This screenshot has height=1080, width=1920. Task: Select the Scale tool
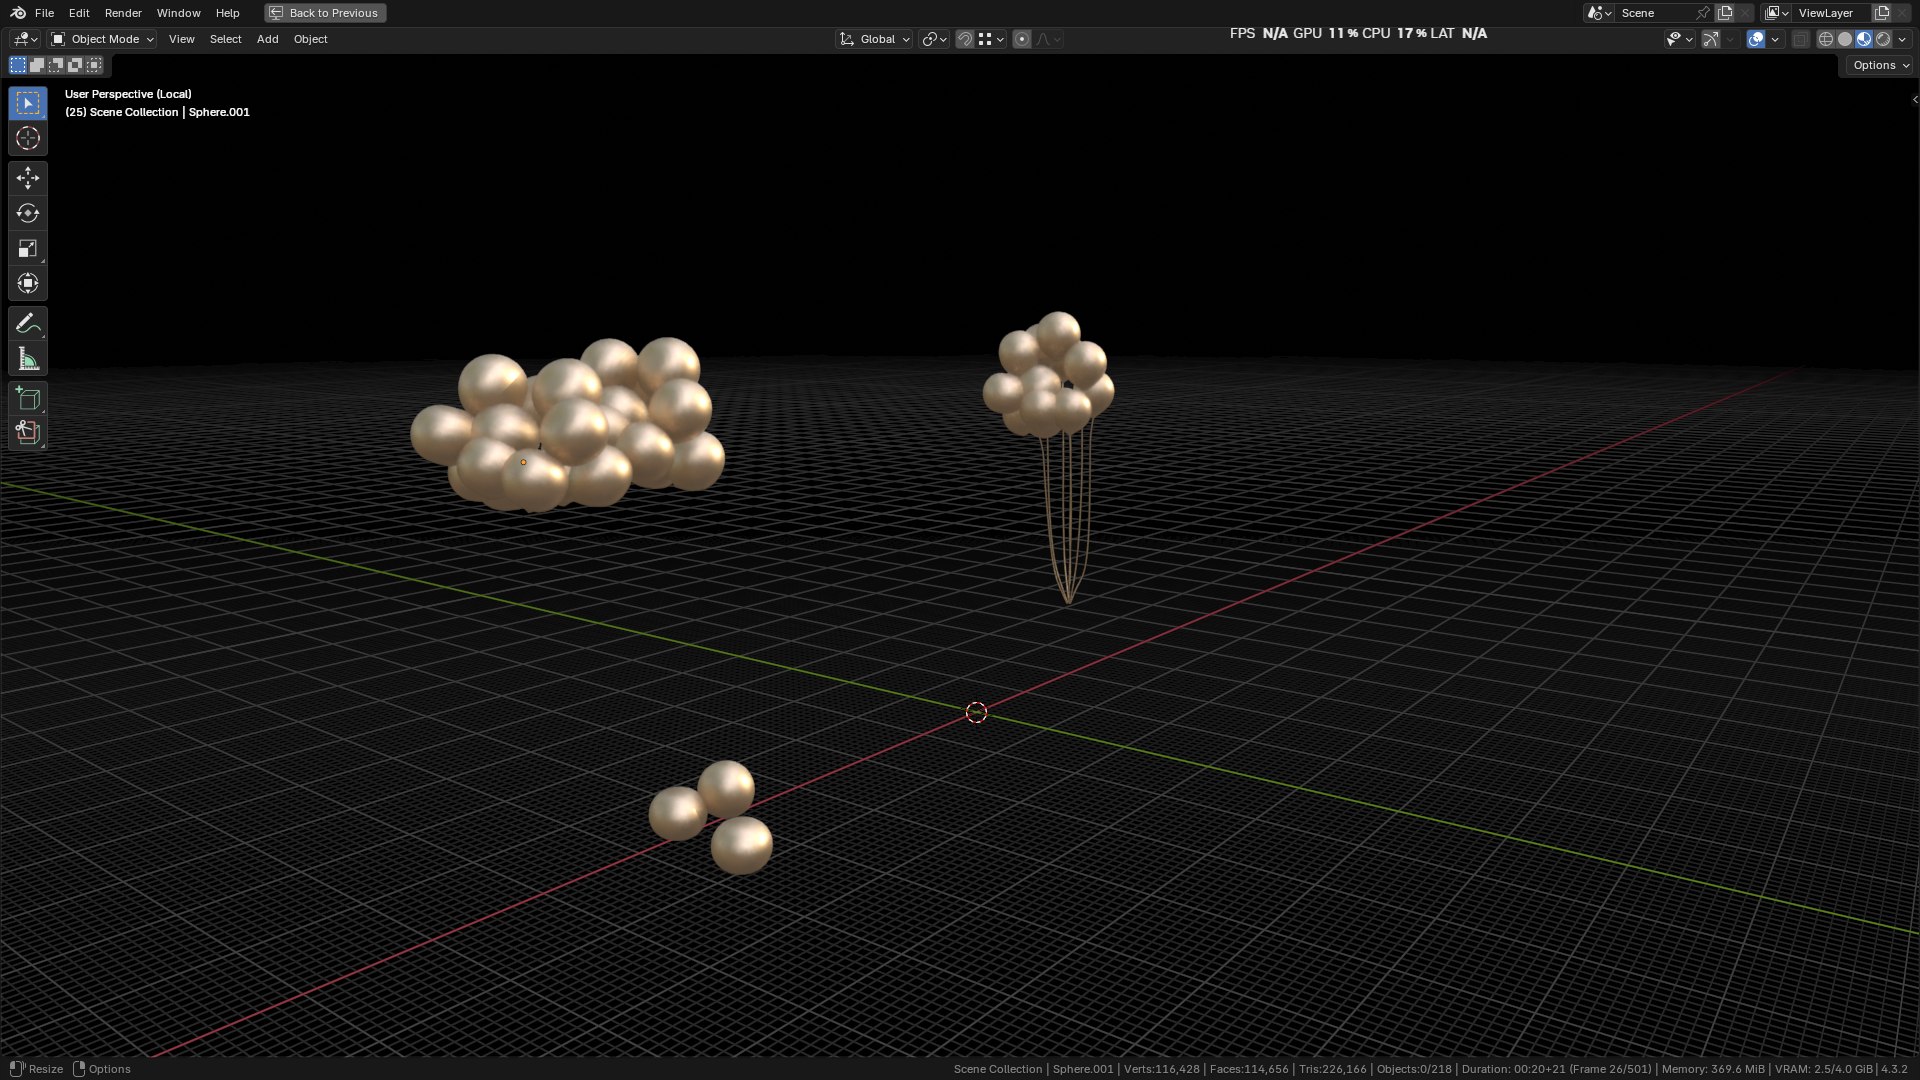click(x=28, y=248)
